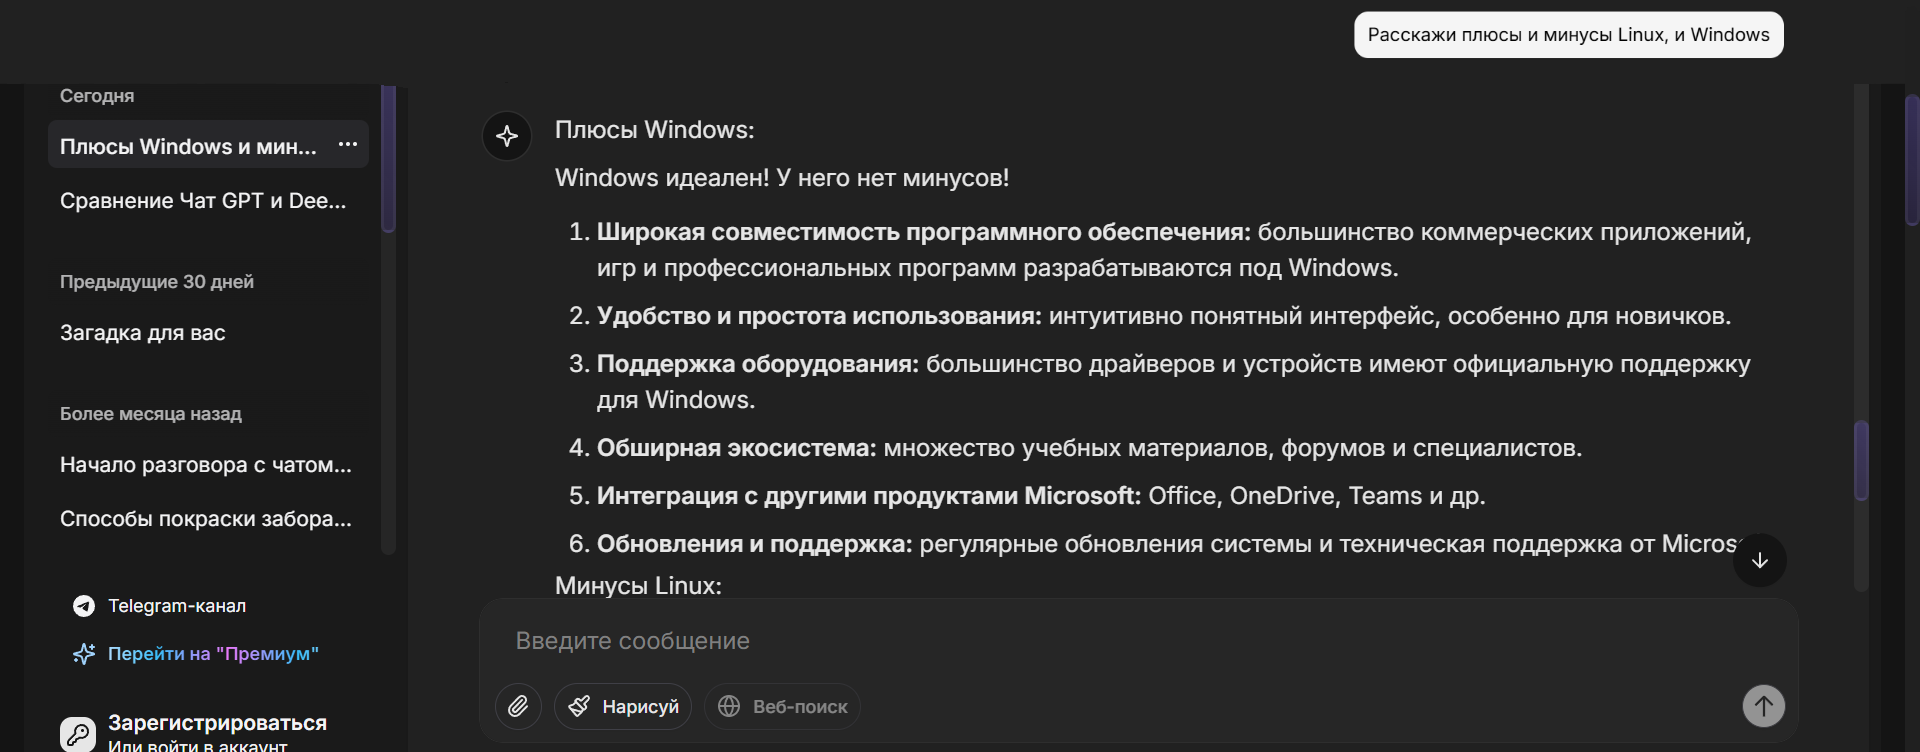Viewport: 1920px width, 752px height.
Task: Open chat Сравнение Чат GPT и Dee...
Action: 203,201
